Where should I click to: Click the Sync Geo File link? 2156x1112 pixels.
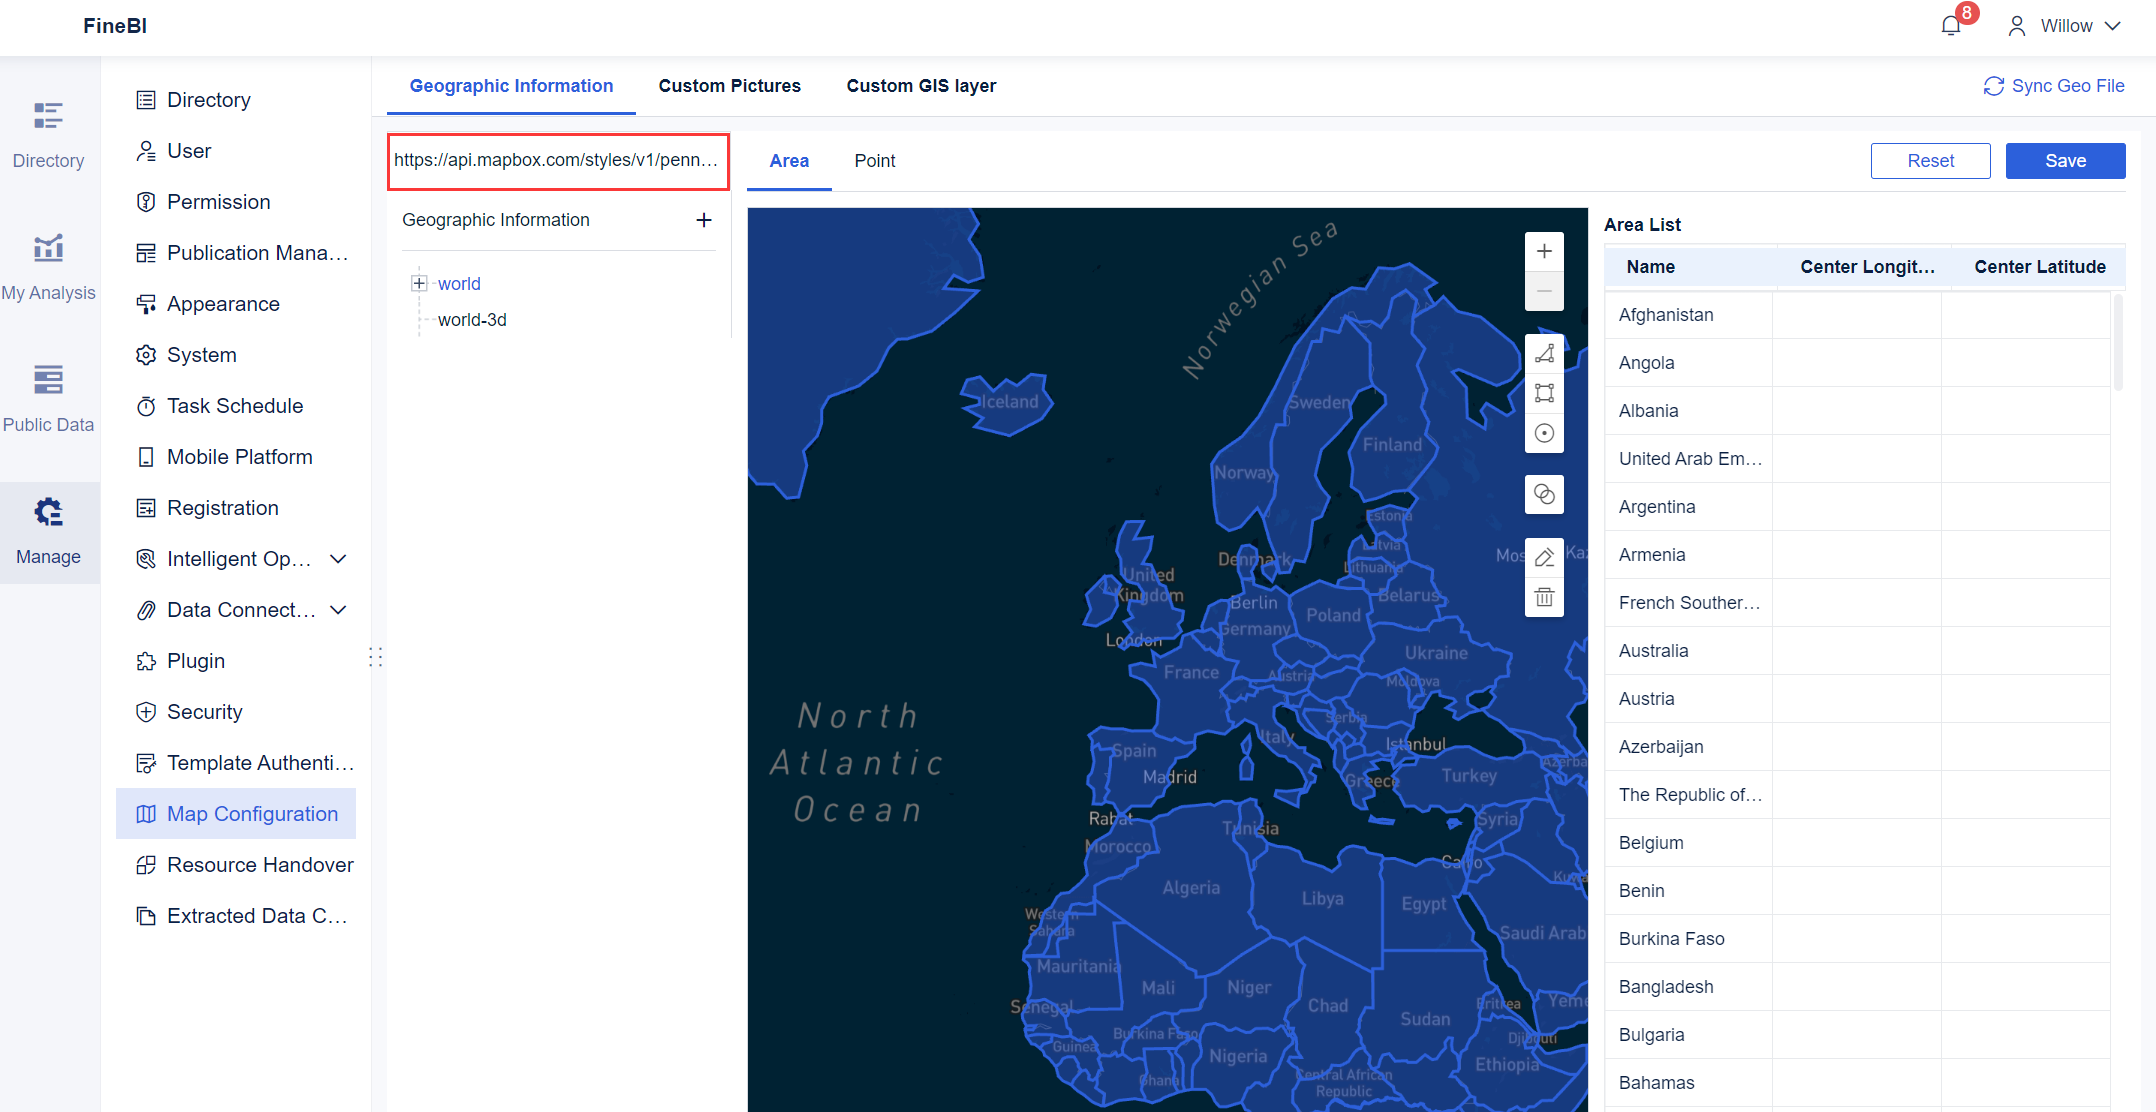coord(2053,86)
